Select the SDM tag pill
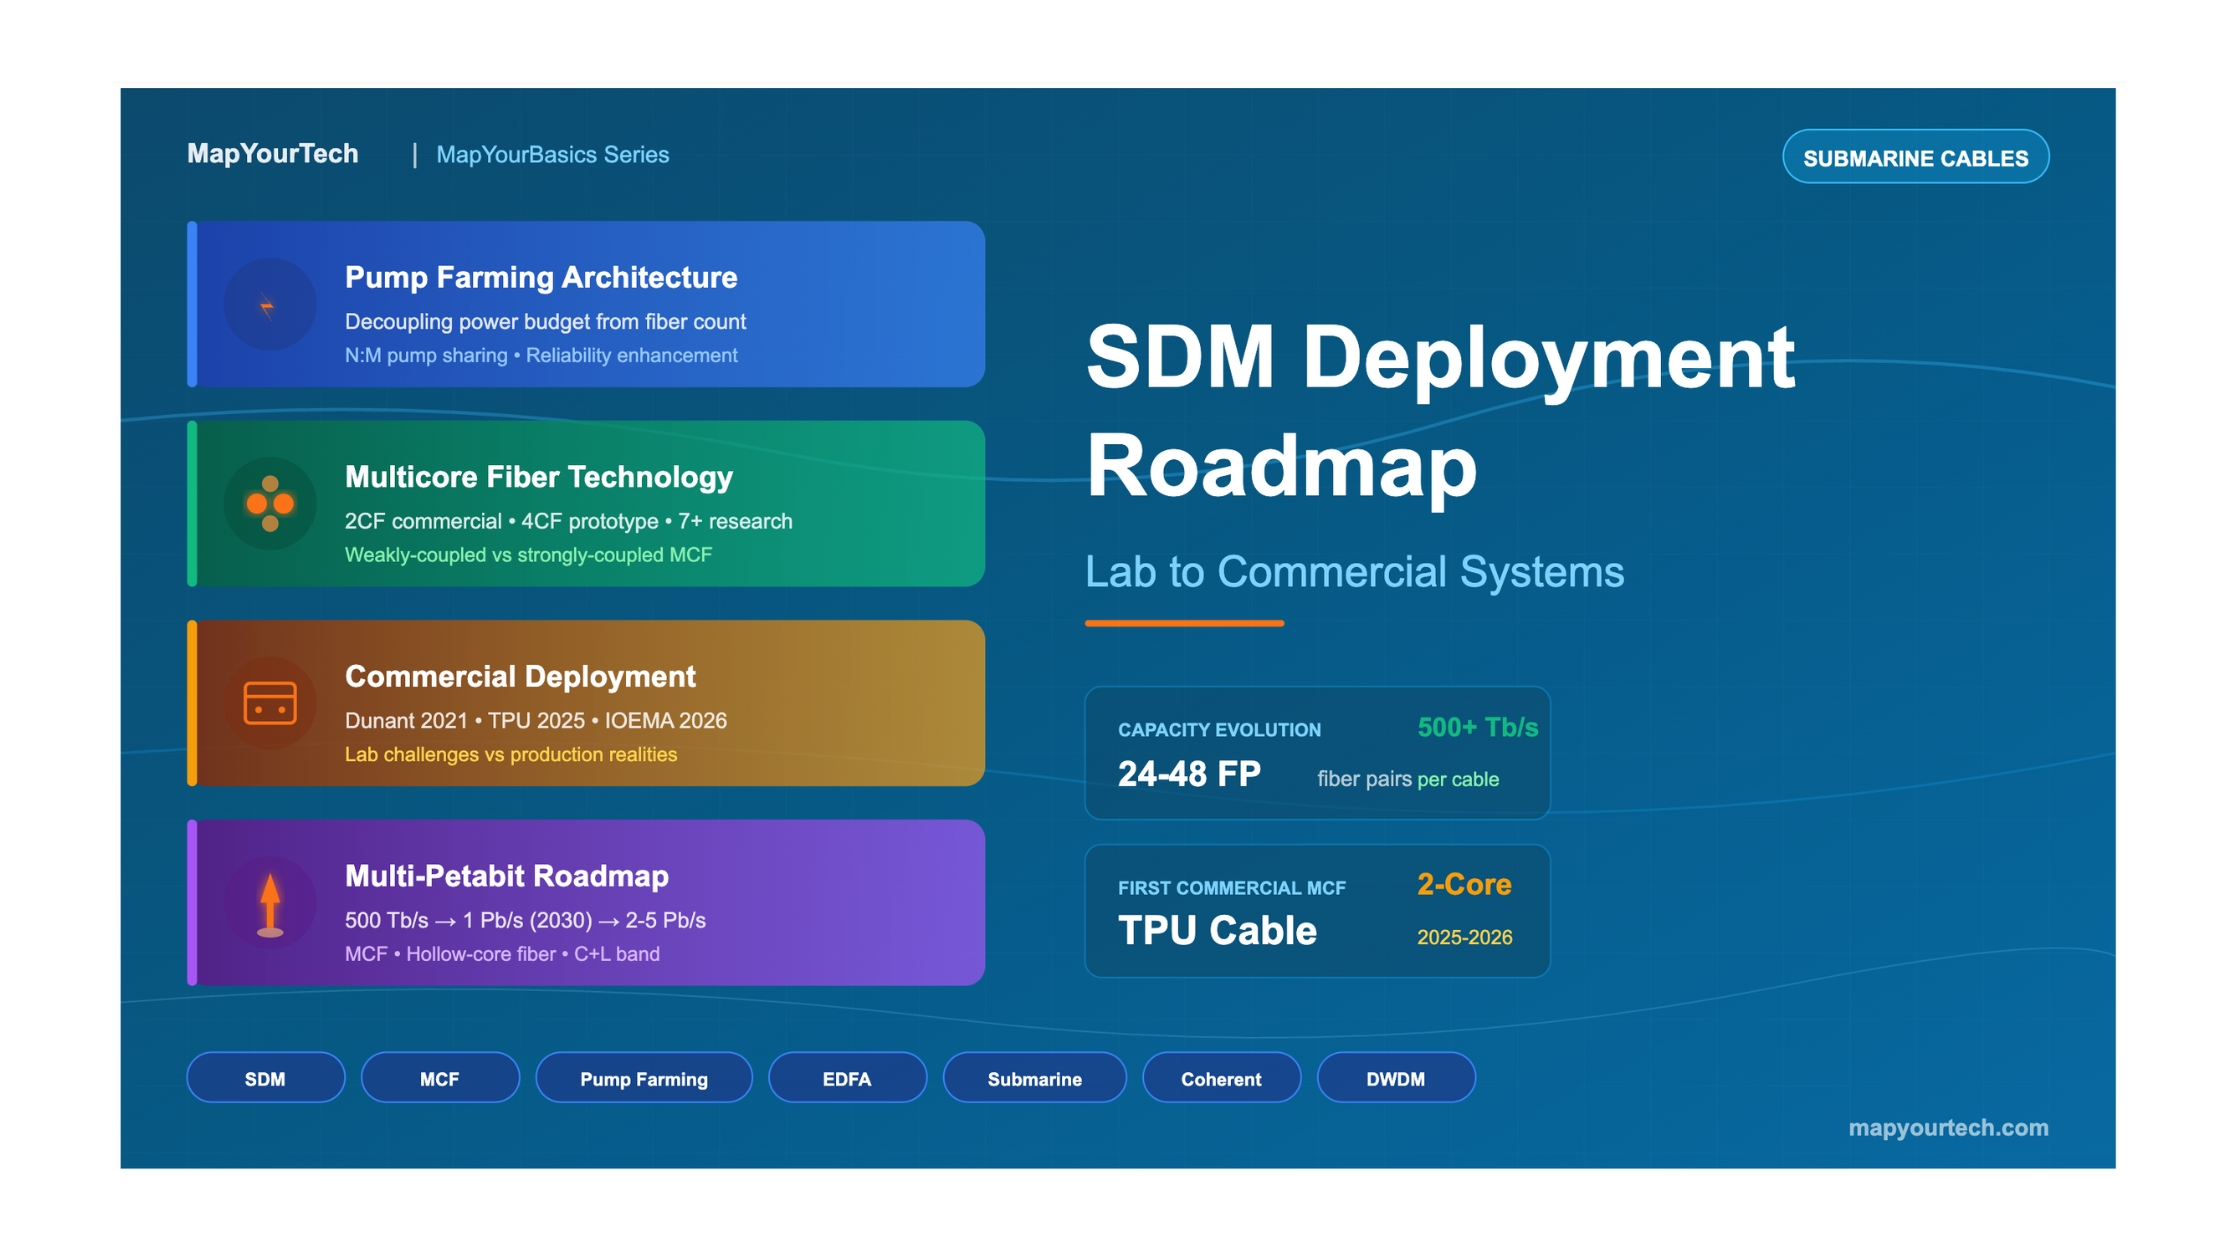This screenshot has height=1260, width=2240. coord(265,1078)
